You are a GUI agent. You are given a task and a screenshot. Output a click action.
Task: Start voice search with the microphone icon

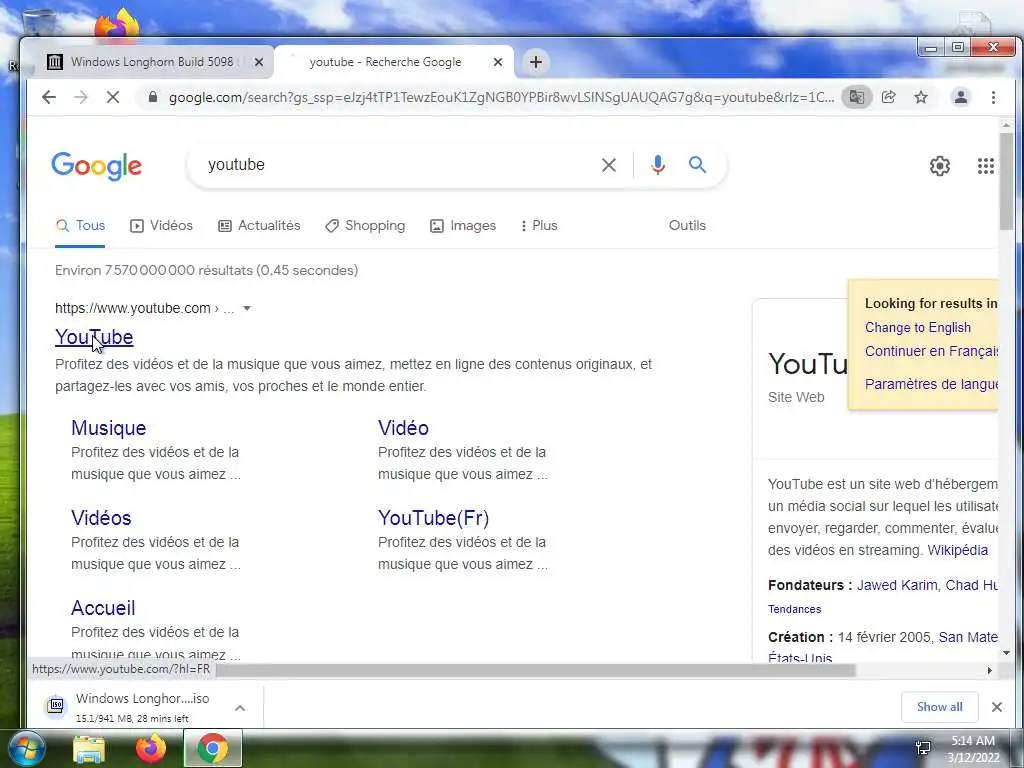coord(658,165)
